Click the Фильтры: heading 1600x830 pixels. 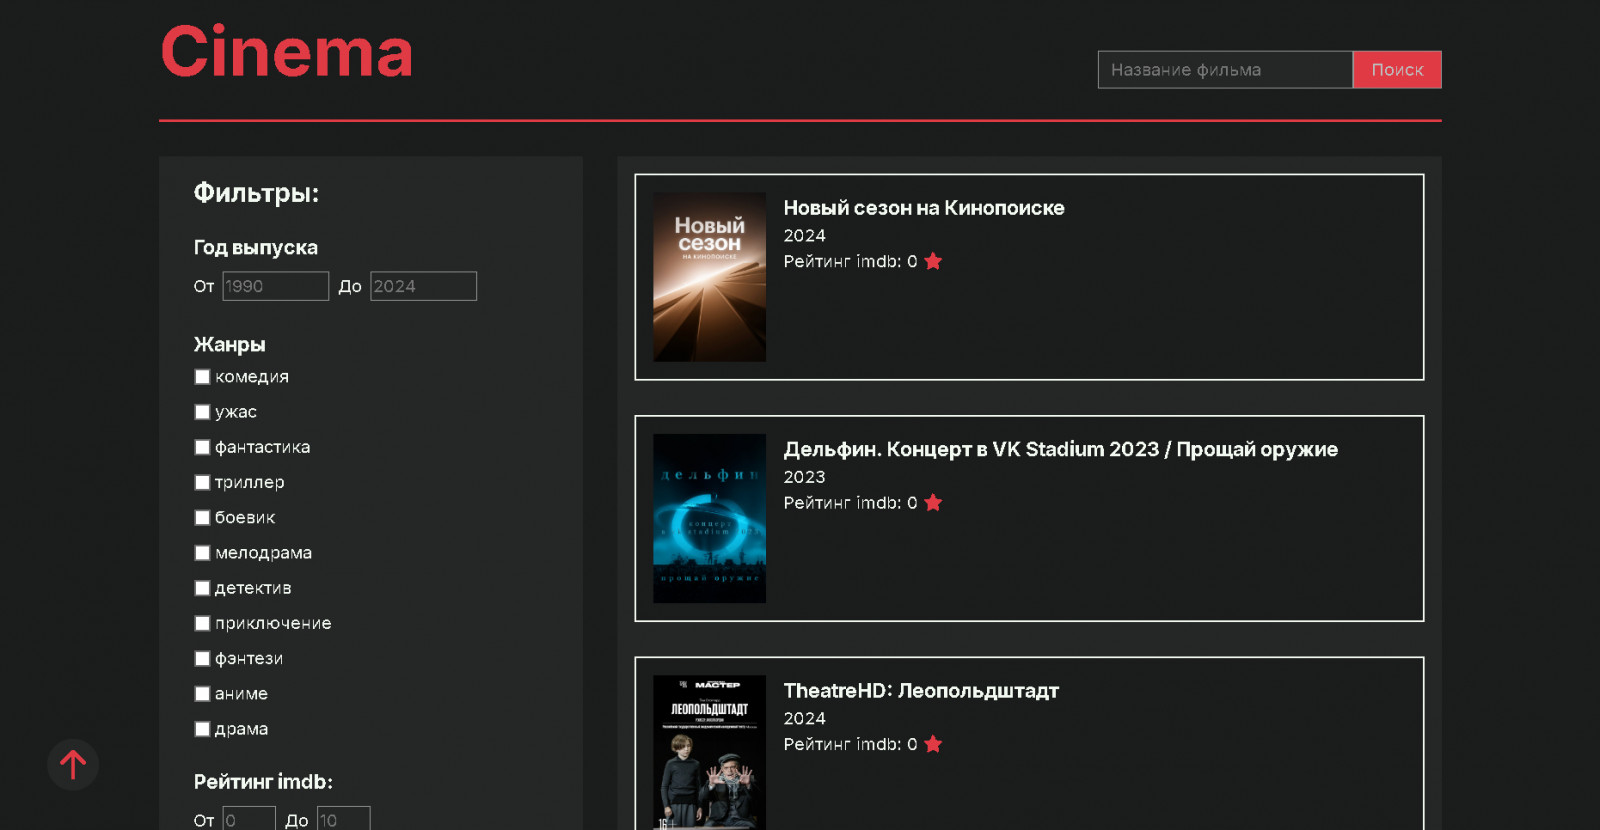(x=256, y=193)
